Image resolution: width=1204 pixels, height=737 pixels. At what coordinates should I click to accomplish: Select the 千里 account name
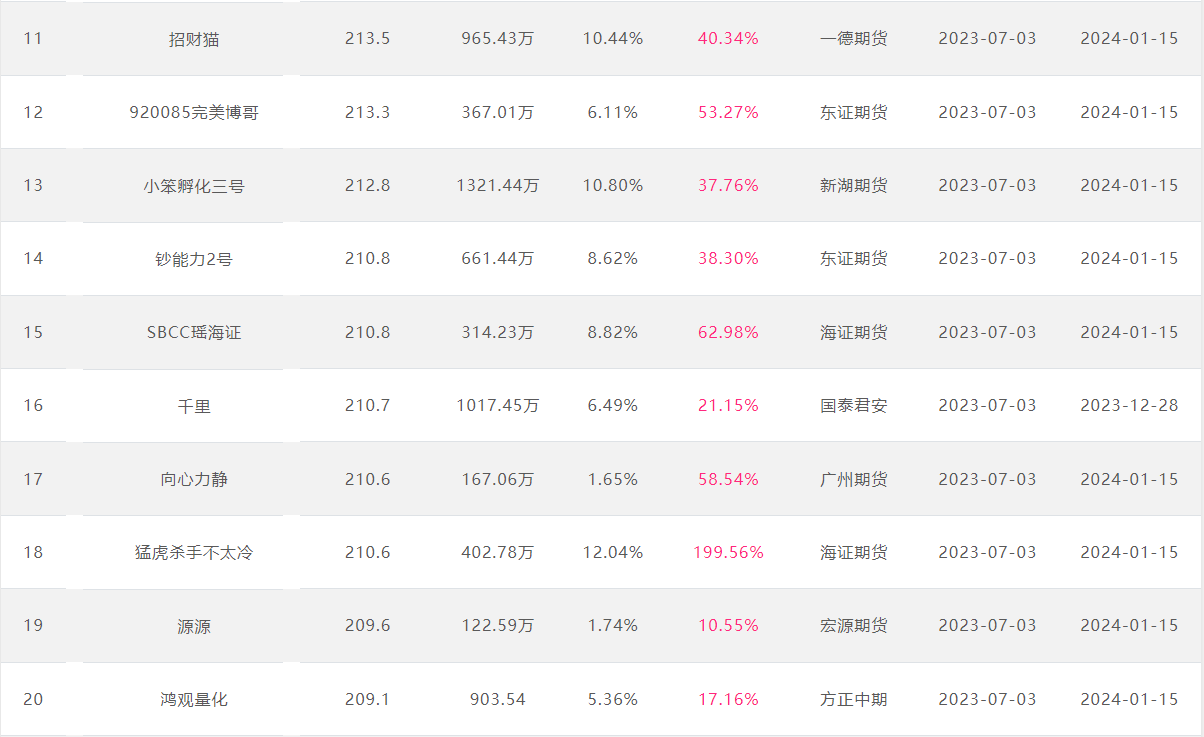pos(194,405)
